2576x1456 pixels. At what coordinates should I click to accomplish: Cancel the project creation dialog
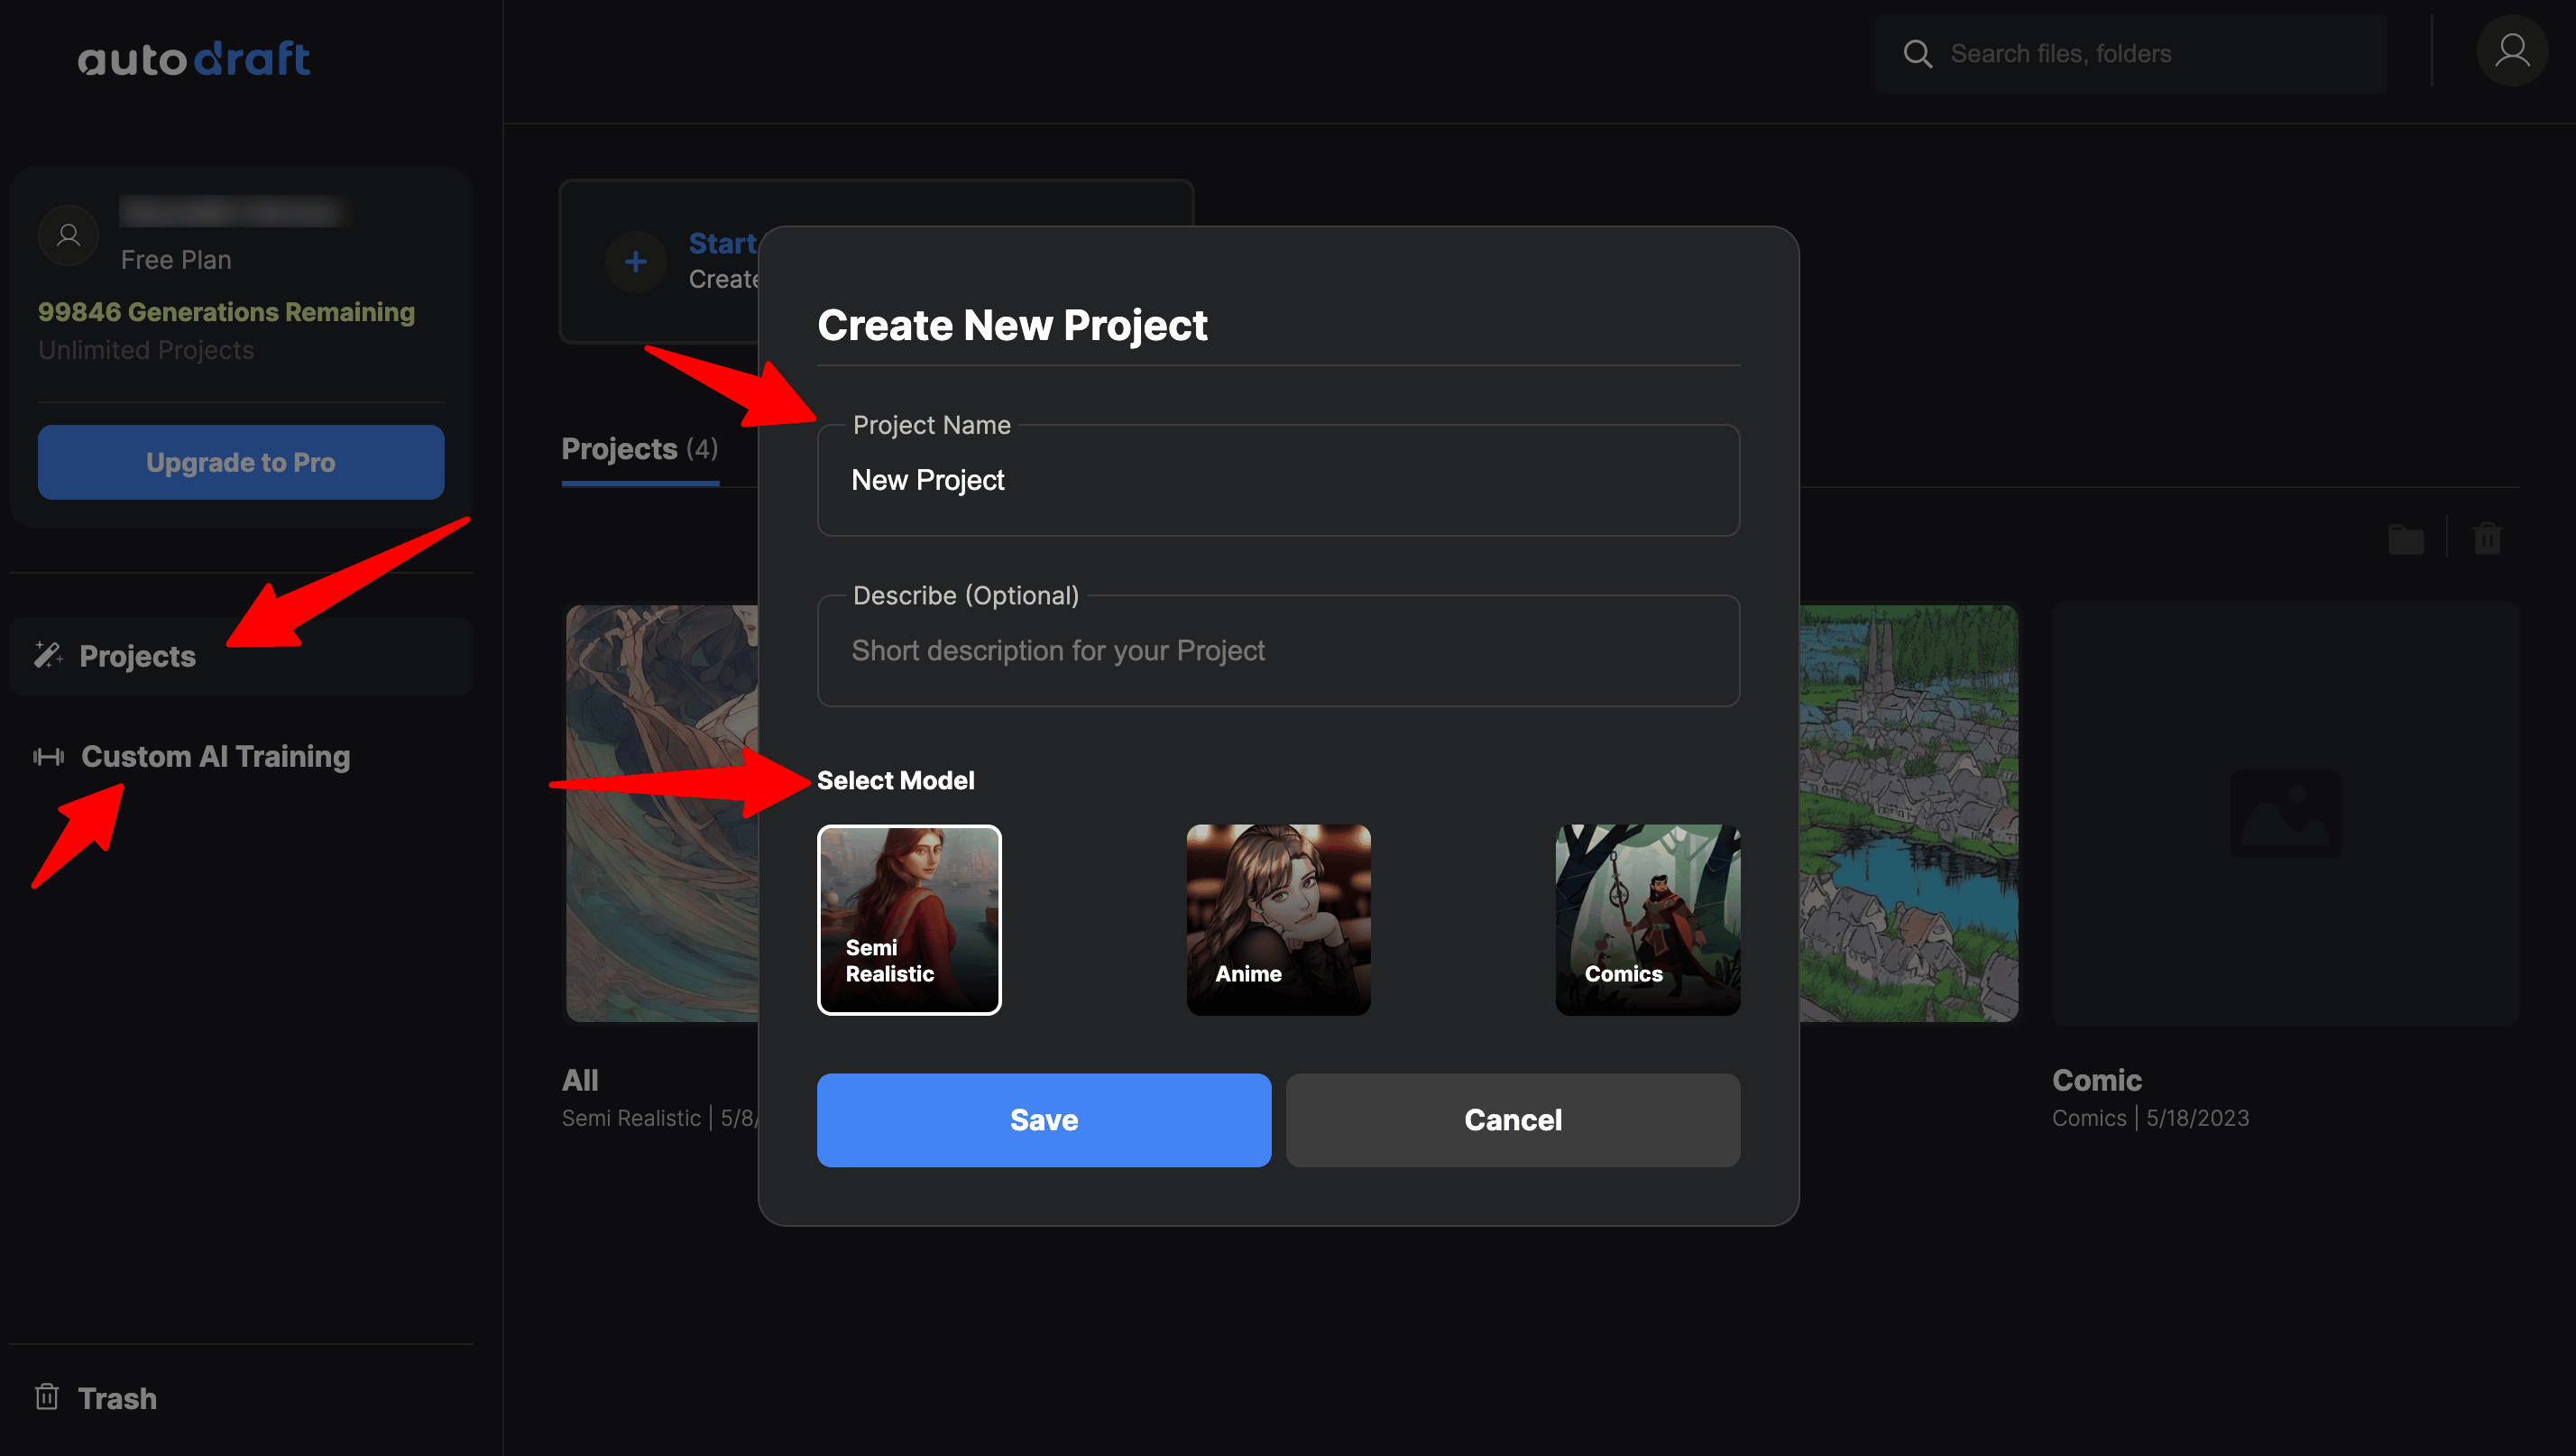[1512, 1120]
